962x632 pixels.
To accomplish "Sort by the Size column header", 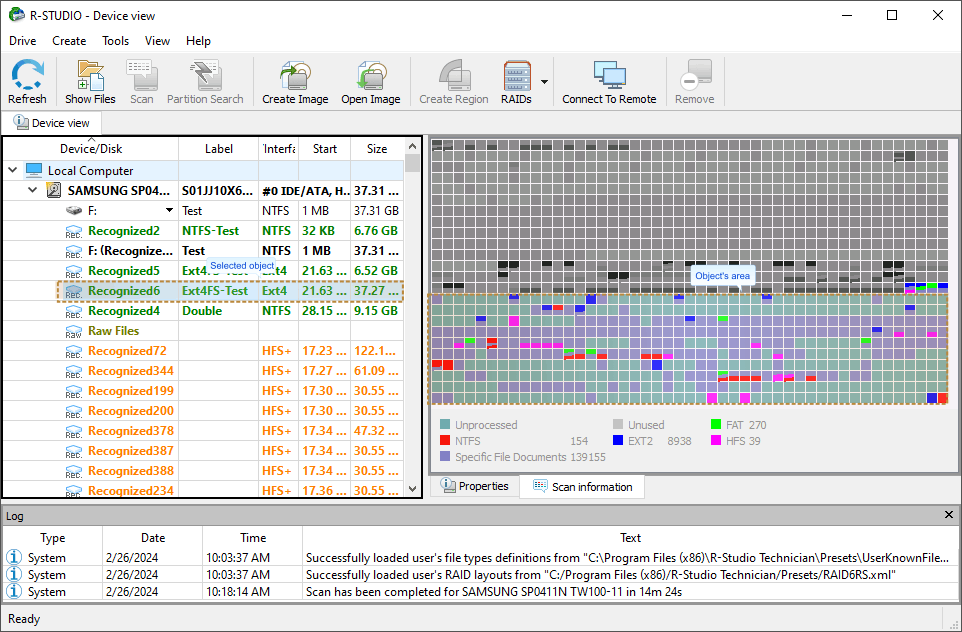I will coord(377,149).
